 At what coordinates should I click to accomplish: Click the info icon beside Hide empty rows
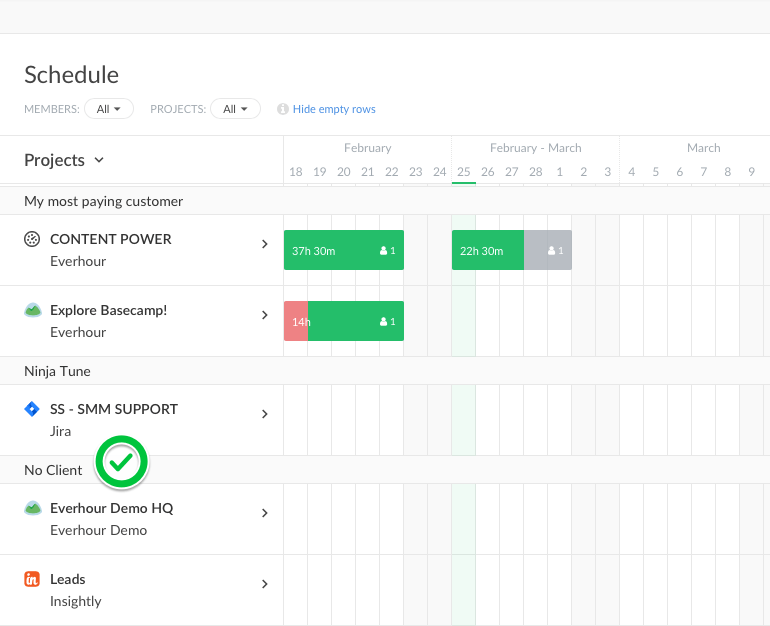pos(283,109)
